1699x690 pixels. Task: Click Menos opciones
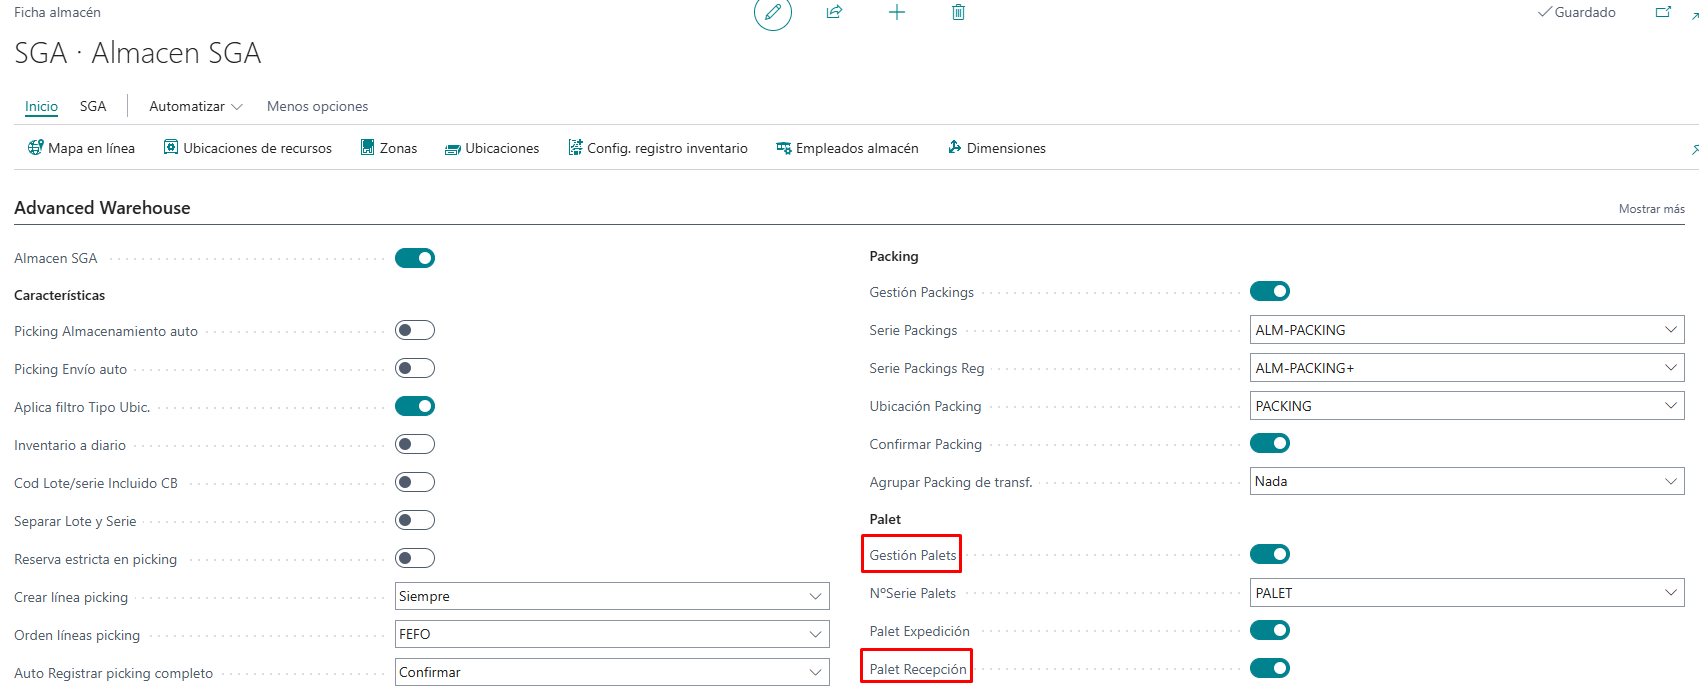pyautogui.click(x=317, y=106)
